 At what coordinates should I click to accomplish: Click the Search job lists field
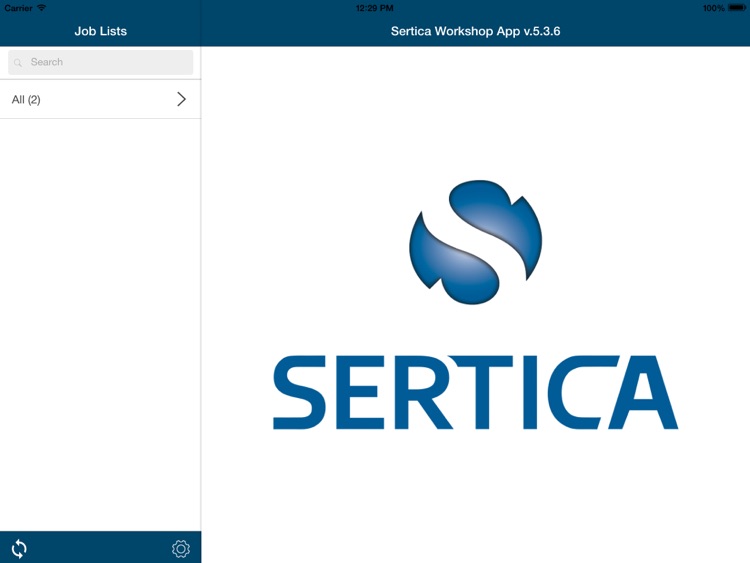(100, 62)
